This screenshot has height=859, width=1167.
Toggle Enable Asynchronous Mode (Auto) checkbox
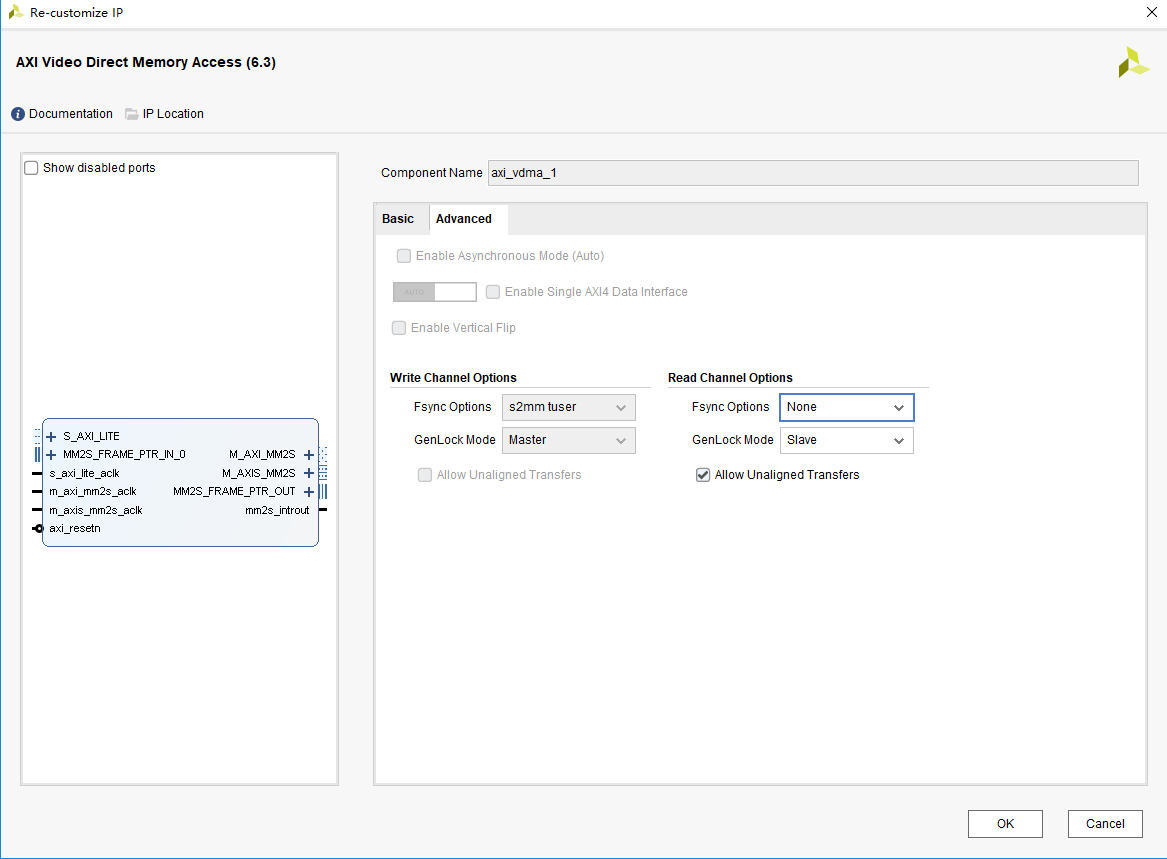point(403,256)
